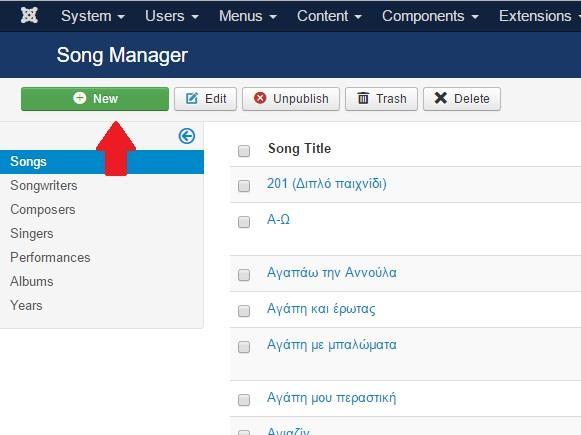Open song Αγάπη και έρωτας
Image resolution: width=581 pixels, height=435 pixels.
point(321,309)
